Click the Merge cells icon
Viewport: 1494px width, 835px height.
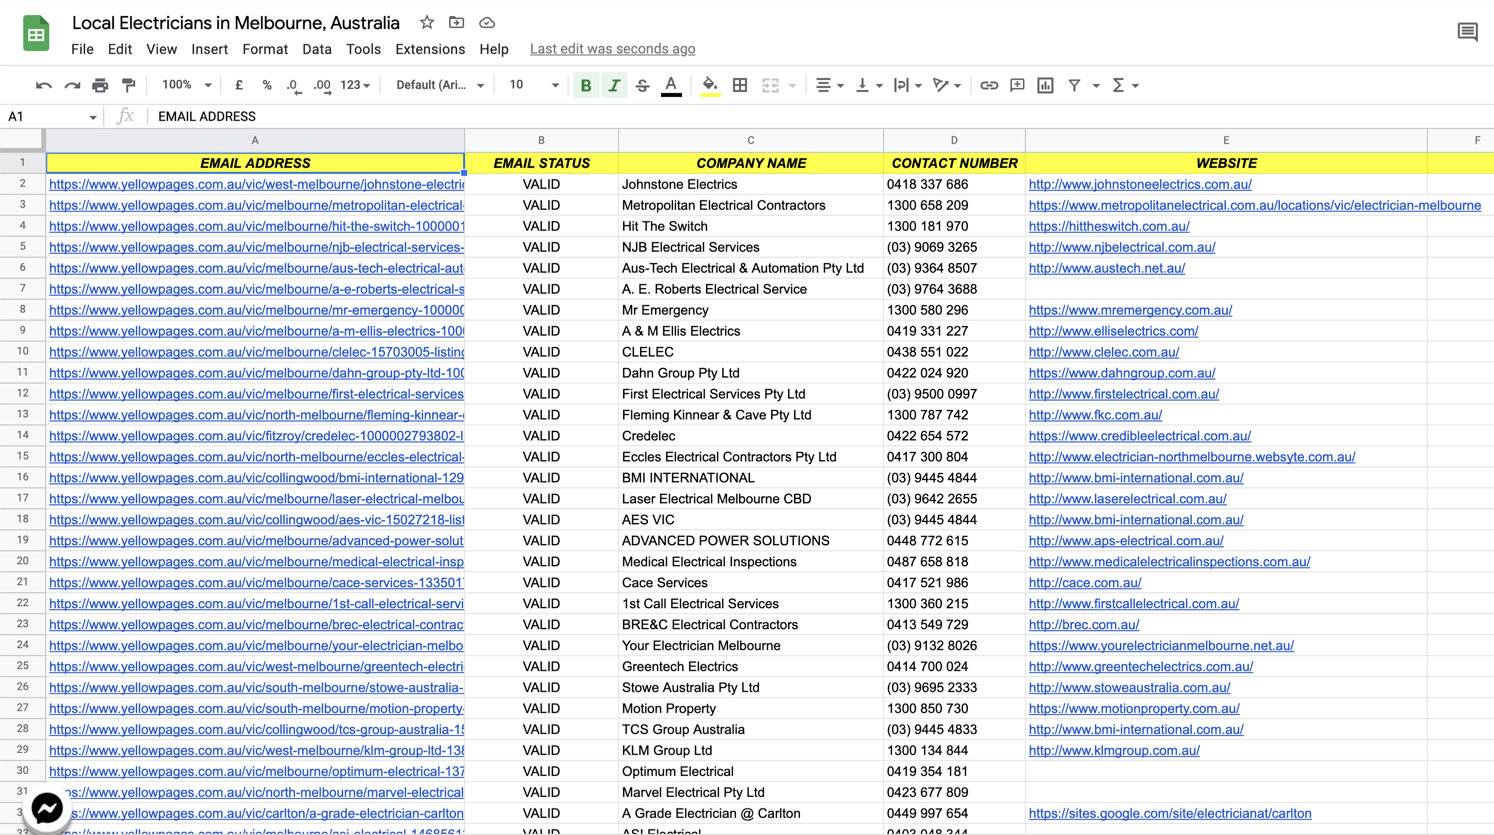tap(770, 86)
